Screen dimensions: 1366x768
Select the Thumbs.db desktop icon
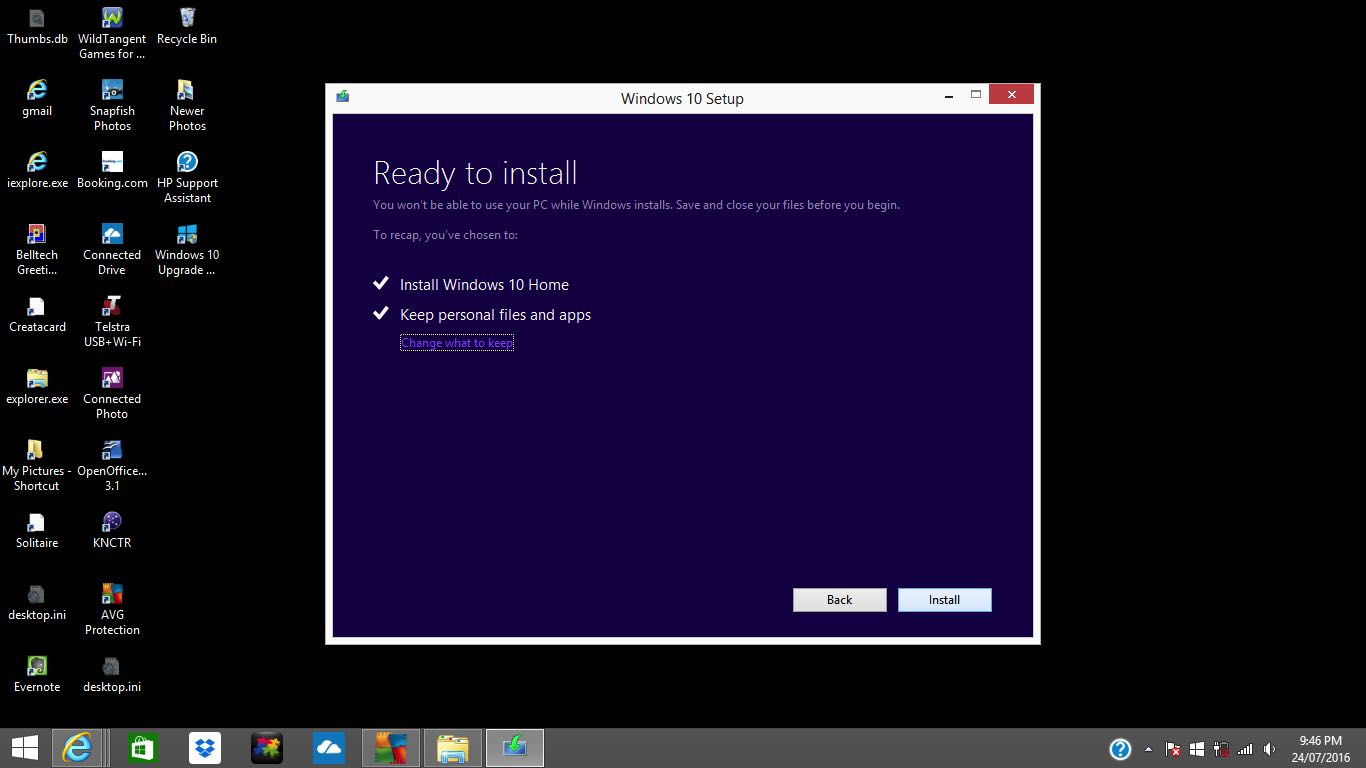pos(37,27)
